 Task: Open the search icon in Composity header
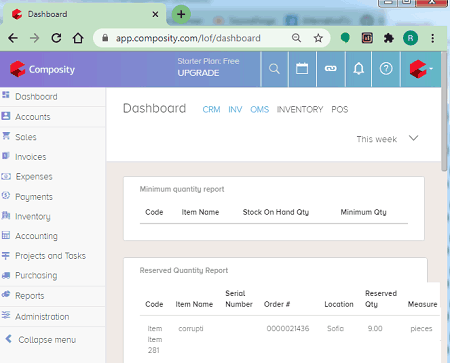[274, 69]
